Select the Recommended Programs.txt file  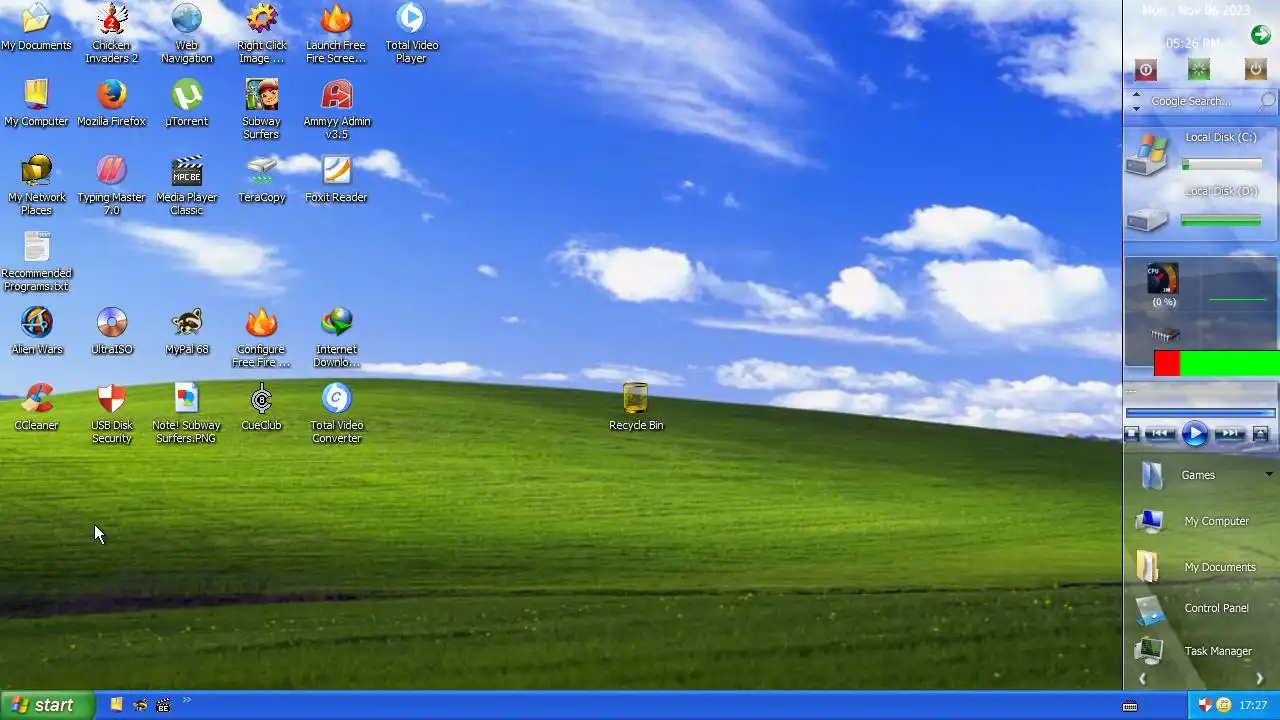[36, 261]
